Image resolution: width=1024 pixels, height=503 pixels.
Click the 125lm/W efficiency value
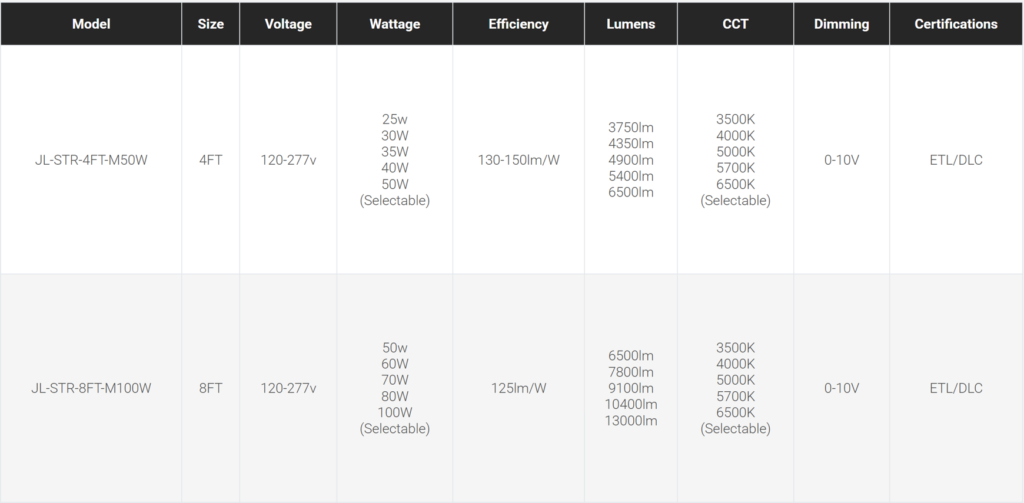pos(518,388)
